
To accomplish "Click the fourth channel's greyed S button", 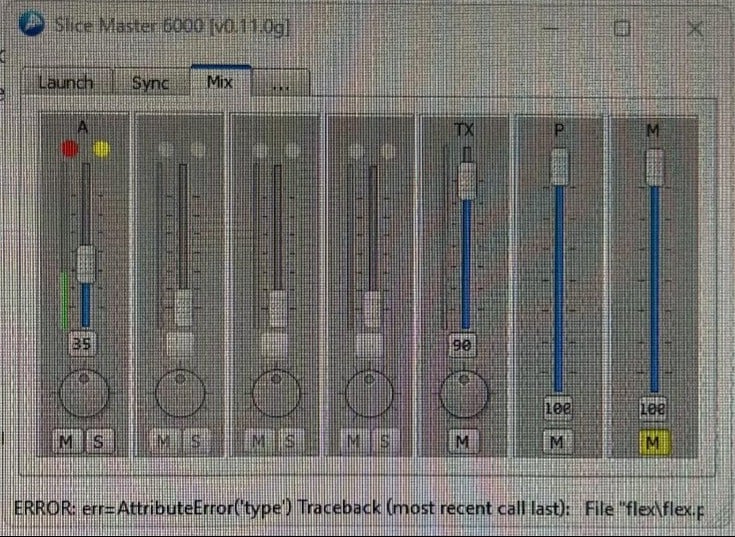I will coord(384,441).
